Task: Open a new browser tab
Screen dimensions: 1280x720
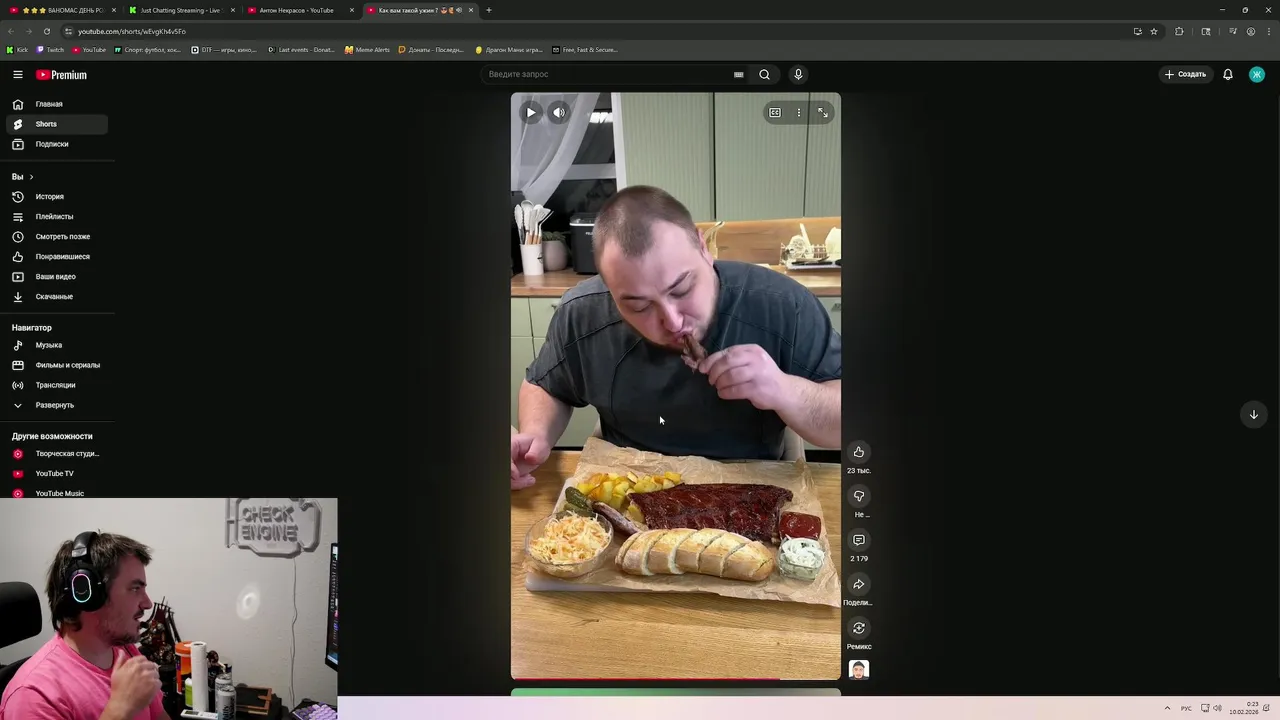Action: (x=488, y=10)
